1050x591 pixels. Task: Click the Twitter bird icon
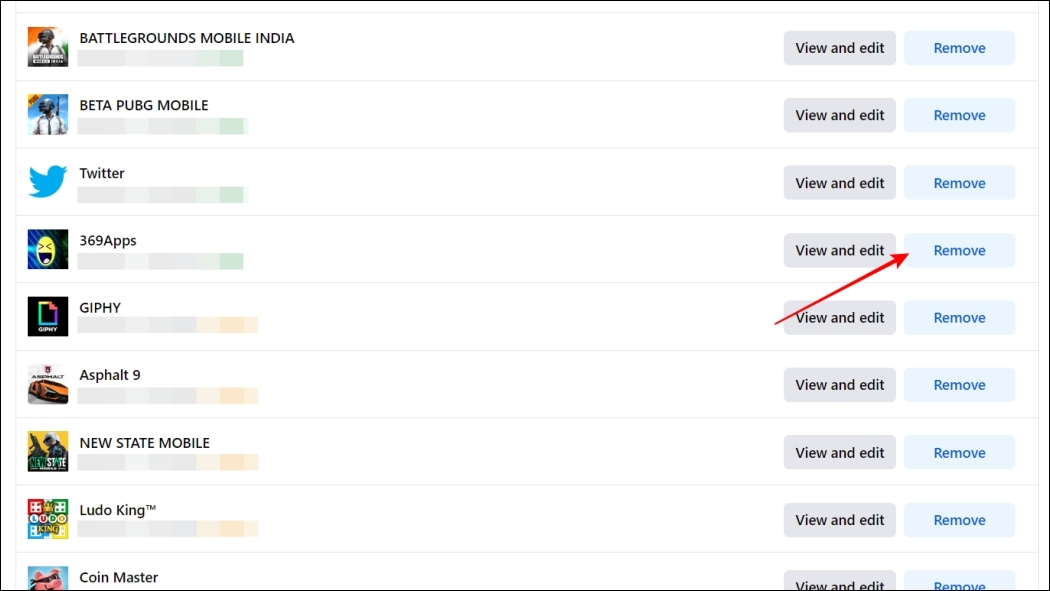click(x=48, y=182)
